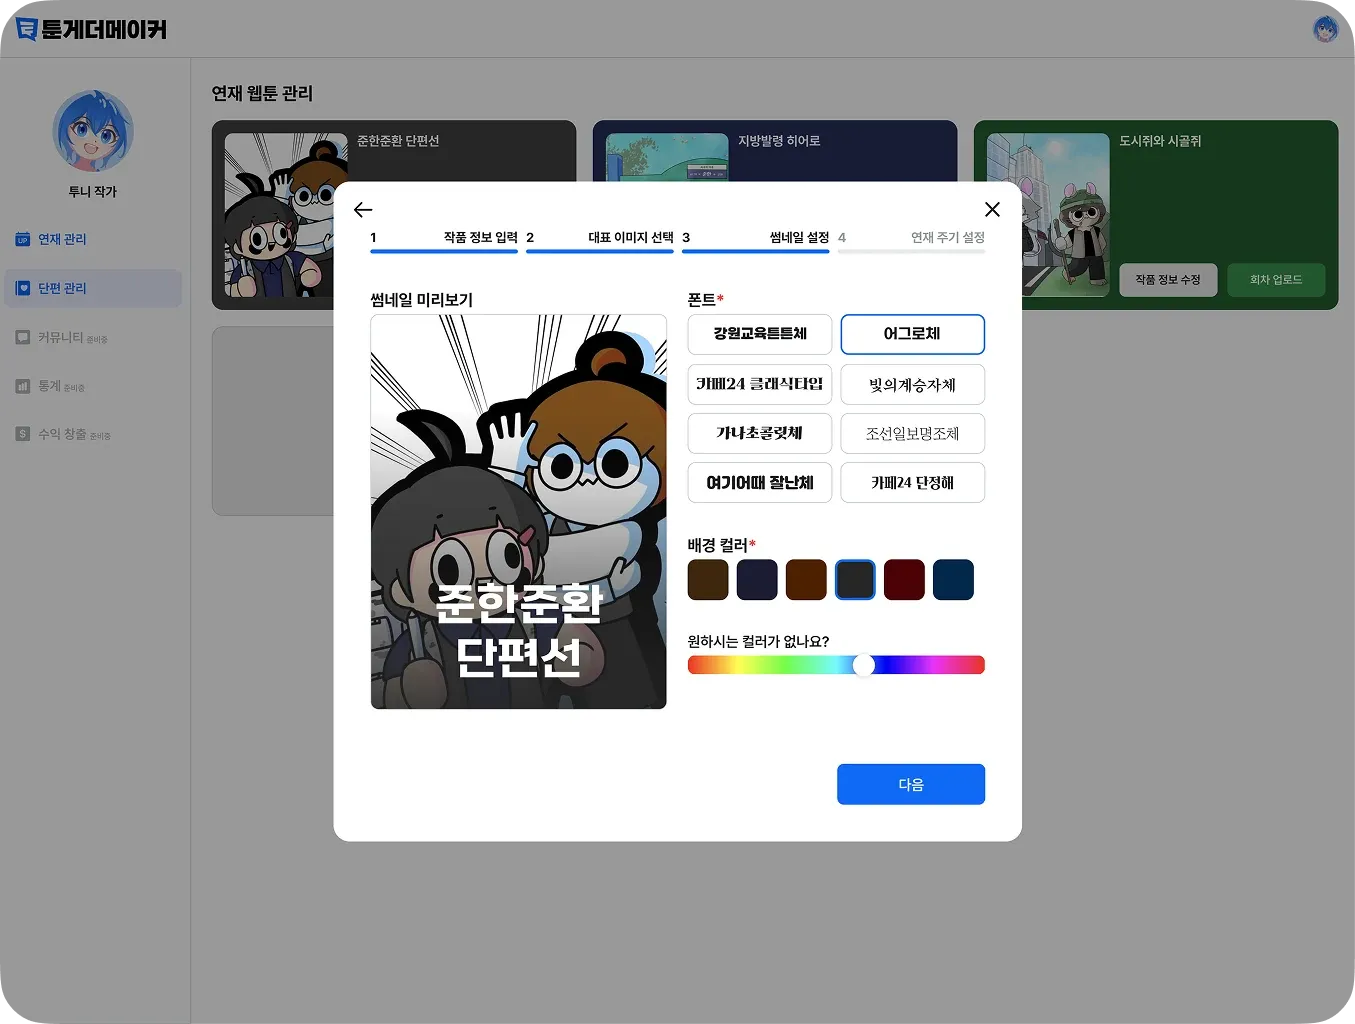Pick the dark navy background swatch
Screen dimensions: 1355x1024
(x=757, y=580)
